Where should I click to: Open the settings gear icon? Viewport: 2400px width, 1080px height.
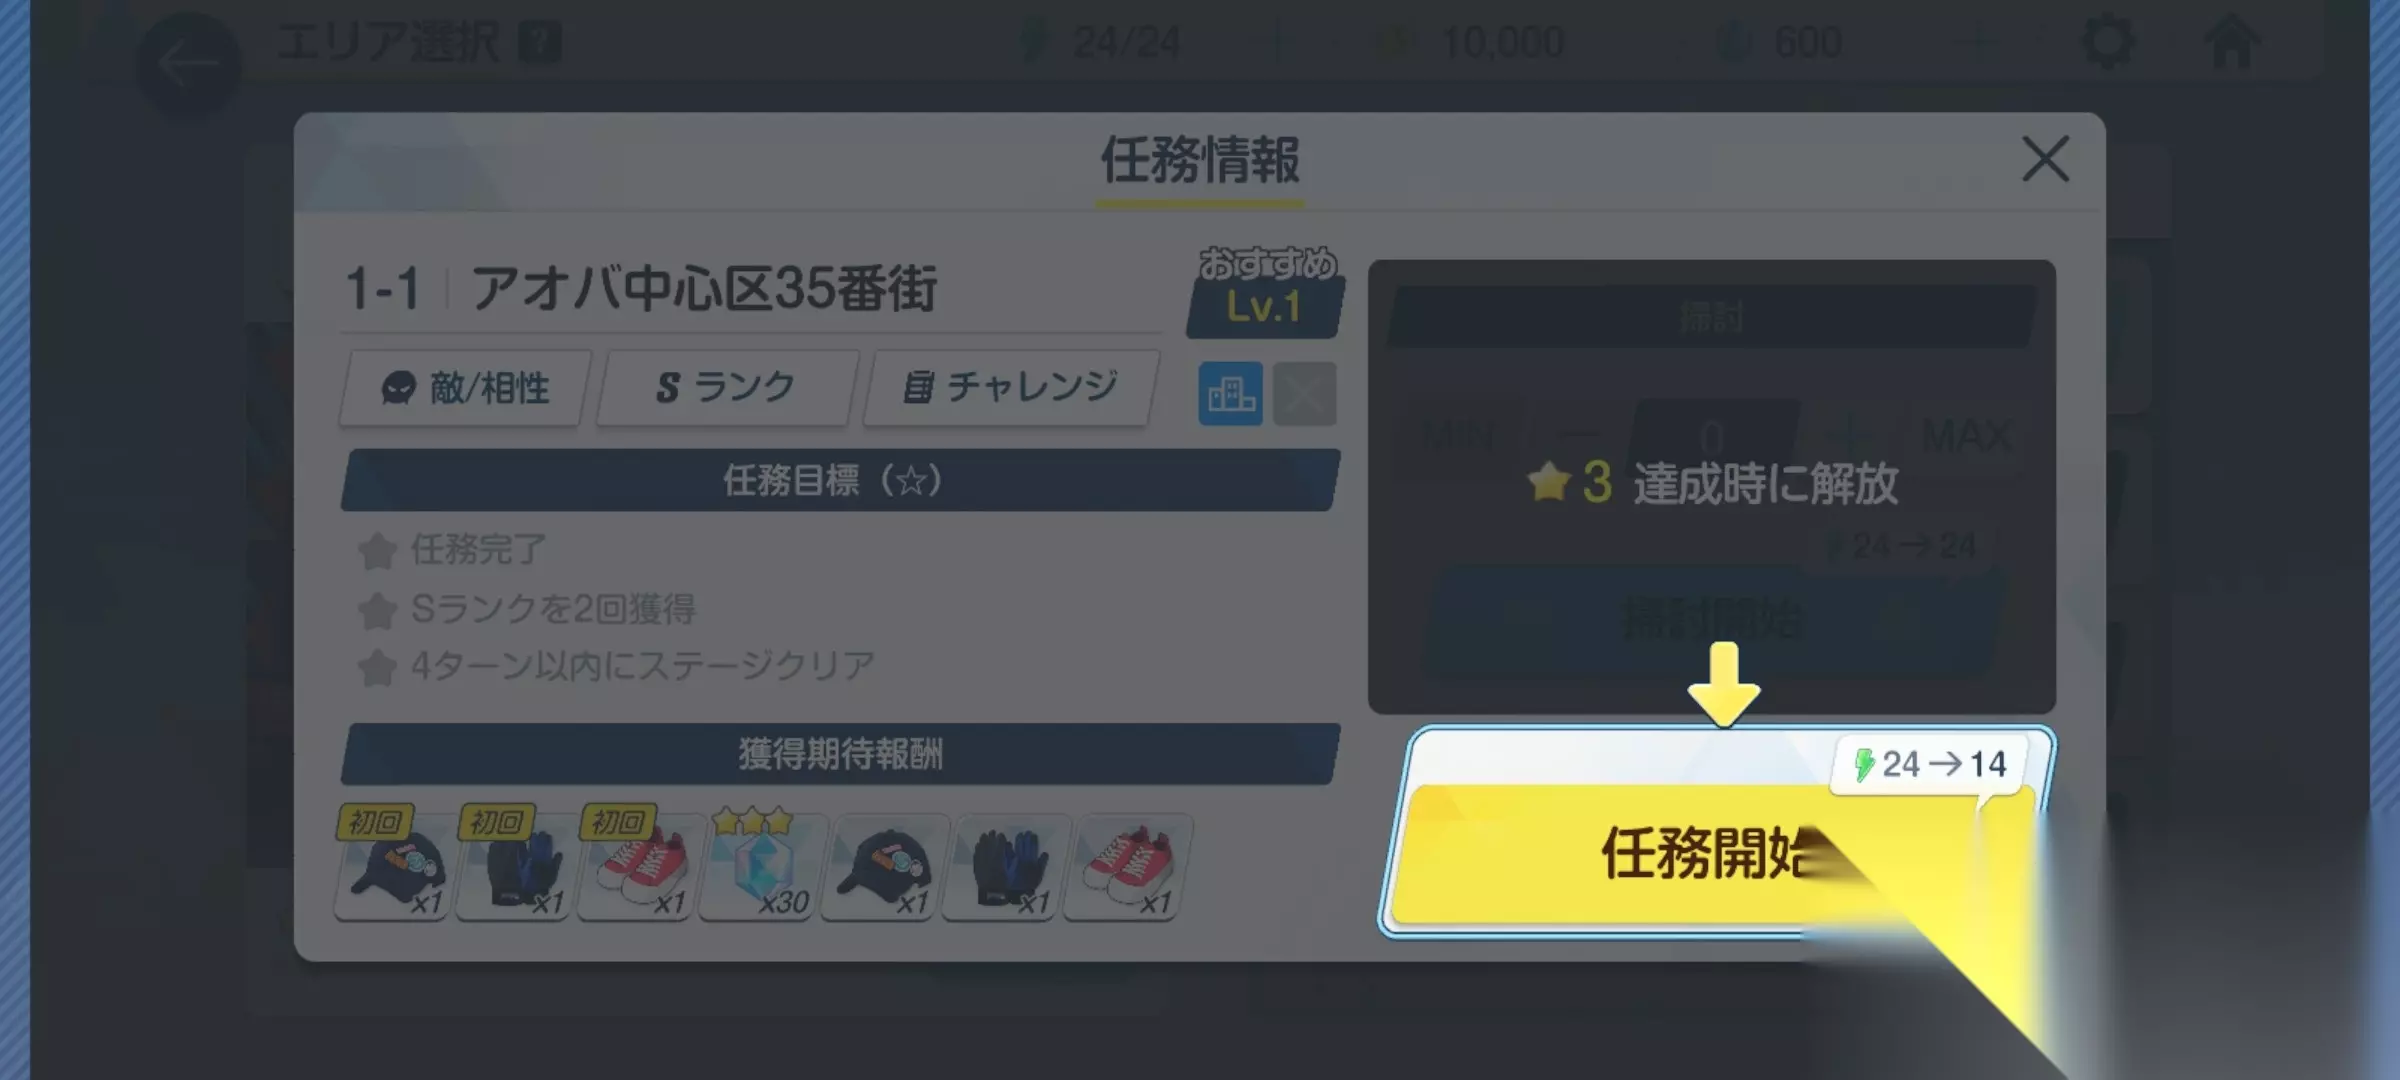[x=2108, y=42]
